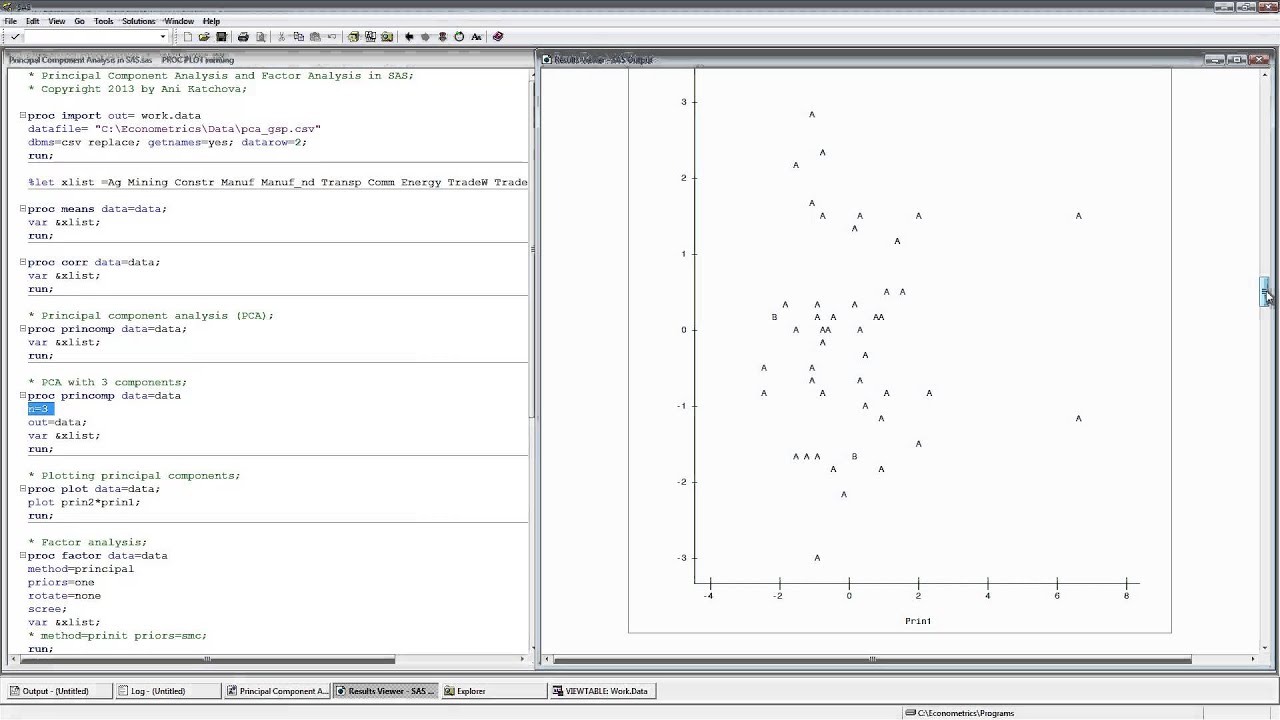Click the Results Viewer vertical scrollbar thumb
Image resolution: width=1280 pixels, height=720 pixels.
[1264, 292]
